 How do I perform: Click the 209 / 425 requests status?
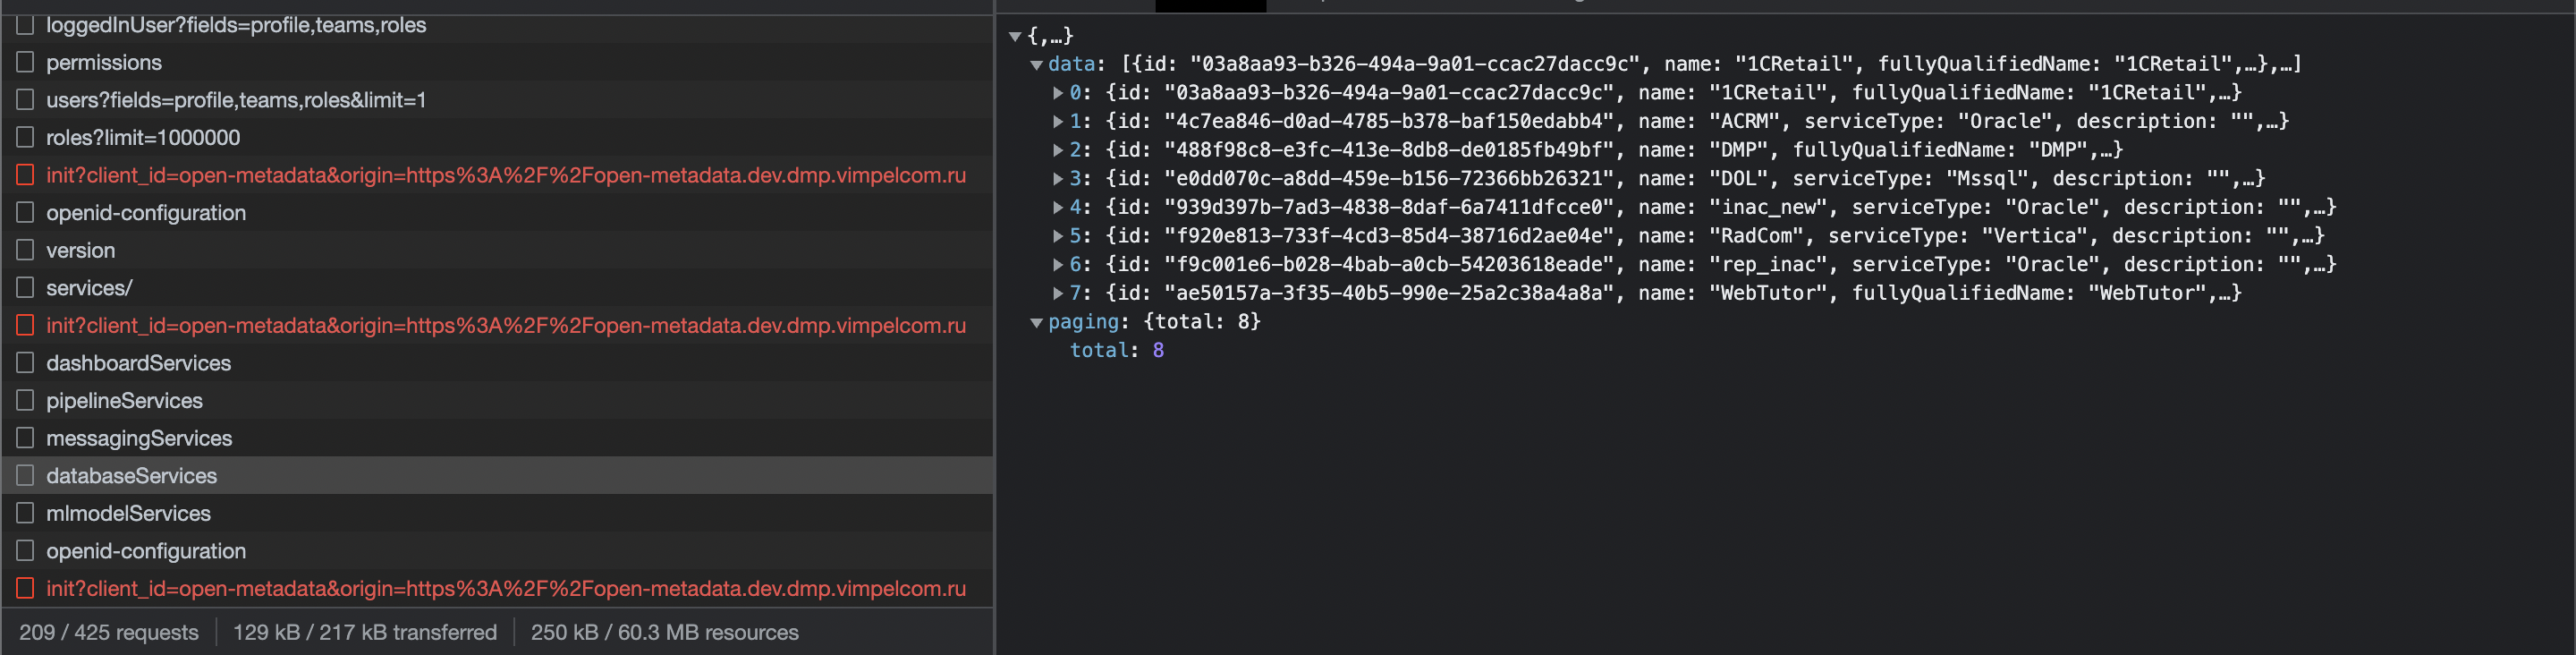(x=109, y=632)
